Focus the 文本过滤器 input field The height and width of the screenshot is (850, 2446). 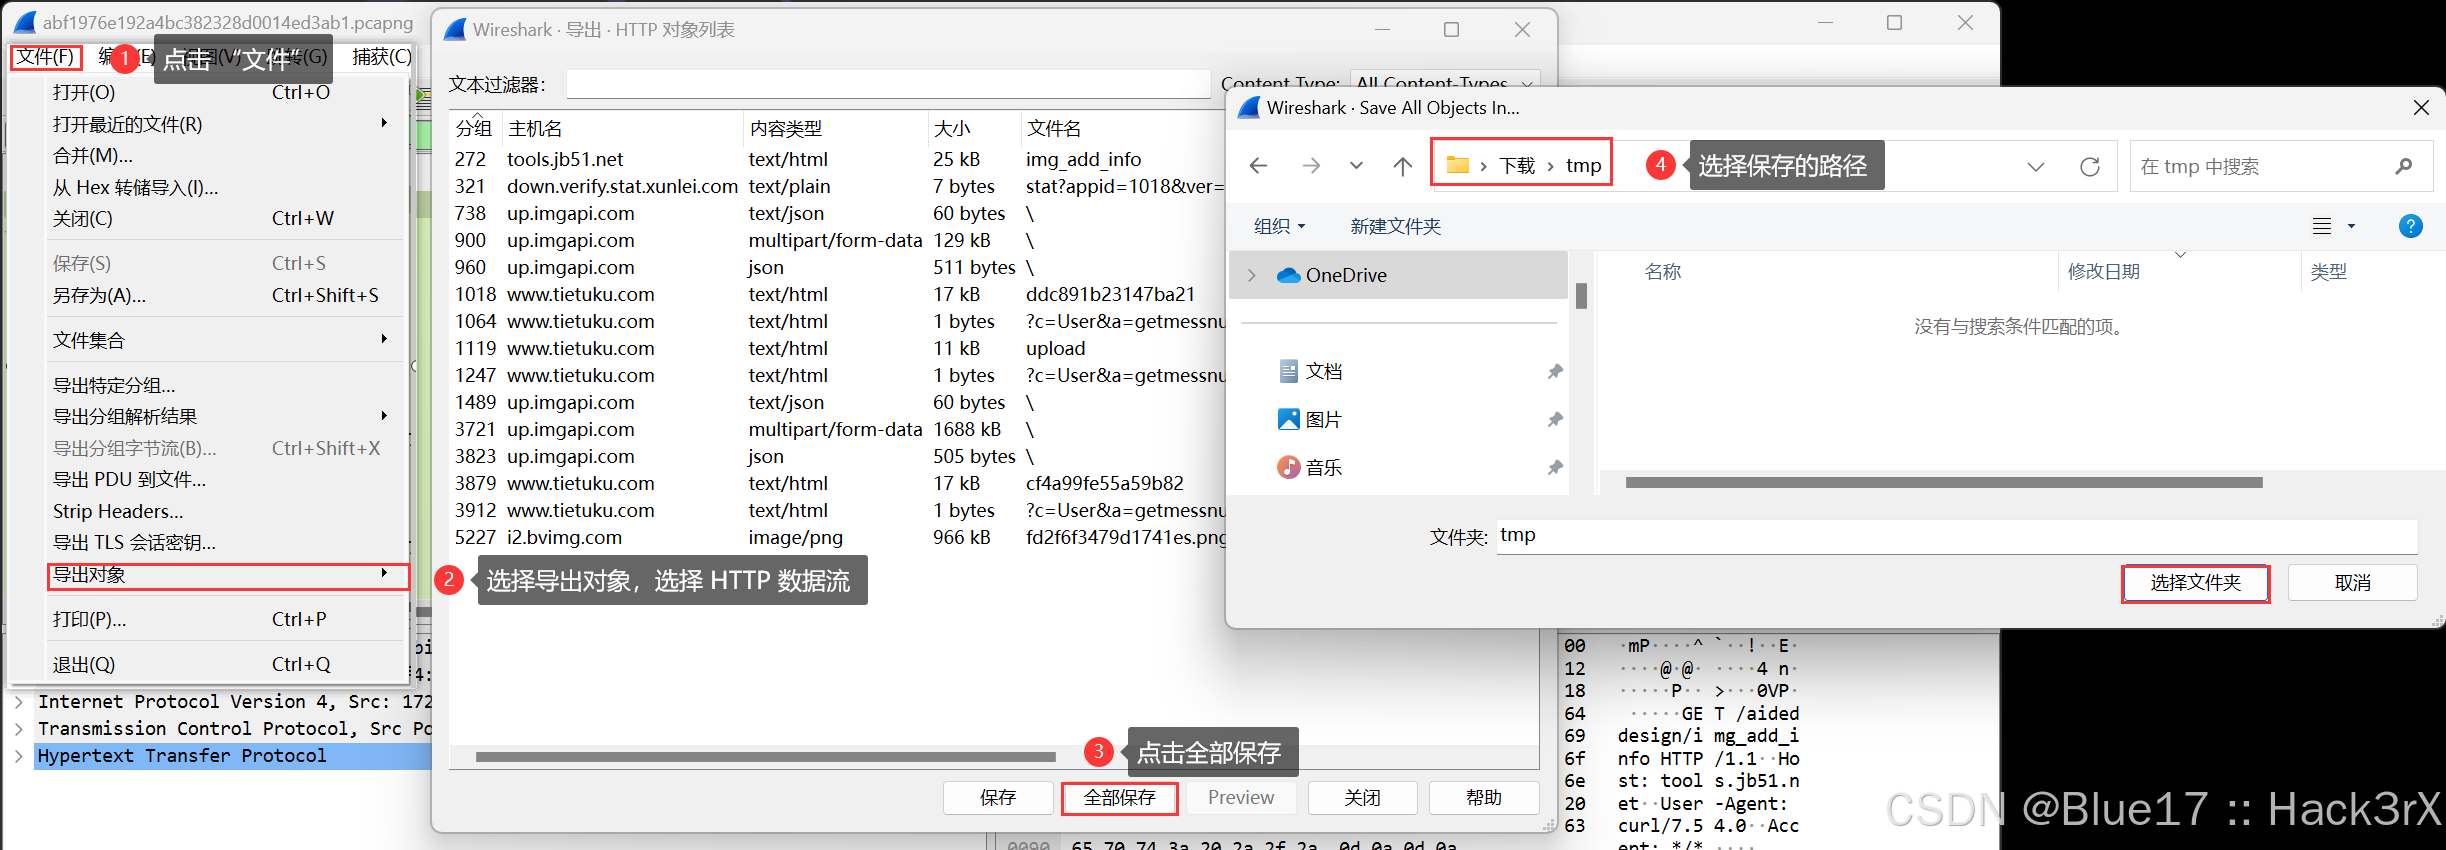click(x=888, y=84)
